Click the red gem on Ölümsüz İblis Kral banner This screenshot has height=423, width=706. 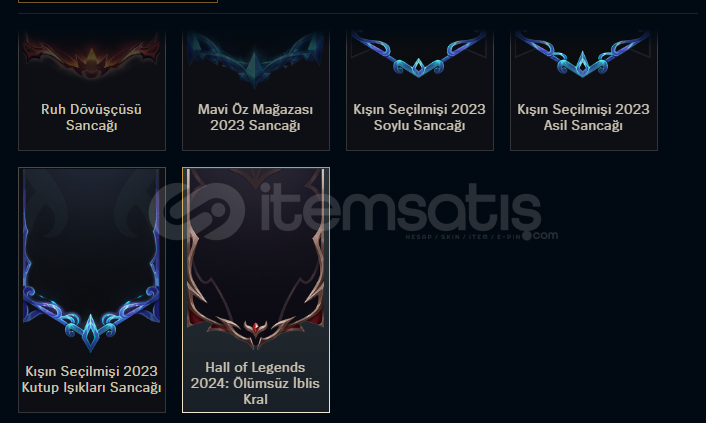[x=256, y=327]
